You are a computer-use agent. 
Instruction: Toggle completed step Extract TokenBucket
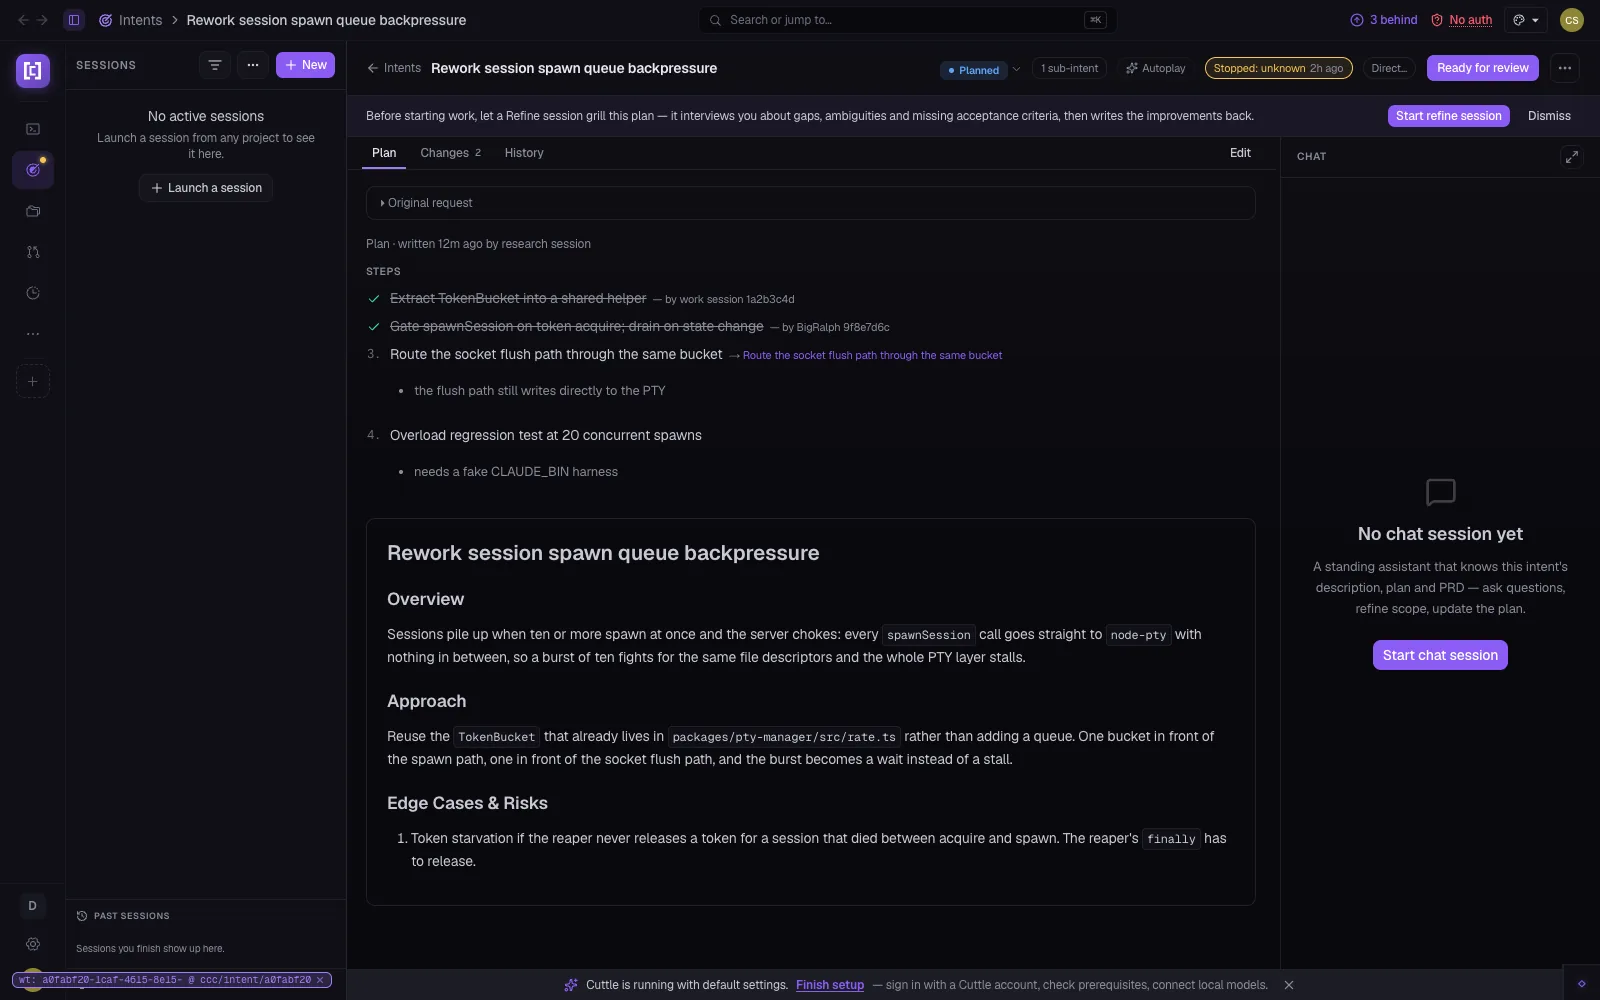coord(374,299)
